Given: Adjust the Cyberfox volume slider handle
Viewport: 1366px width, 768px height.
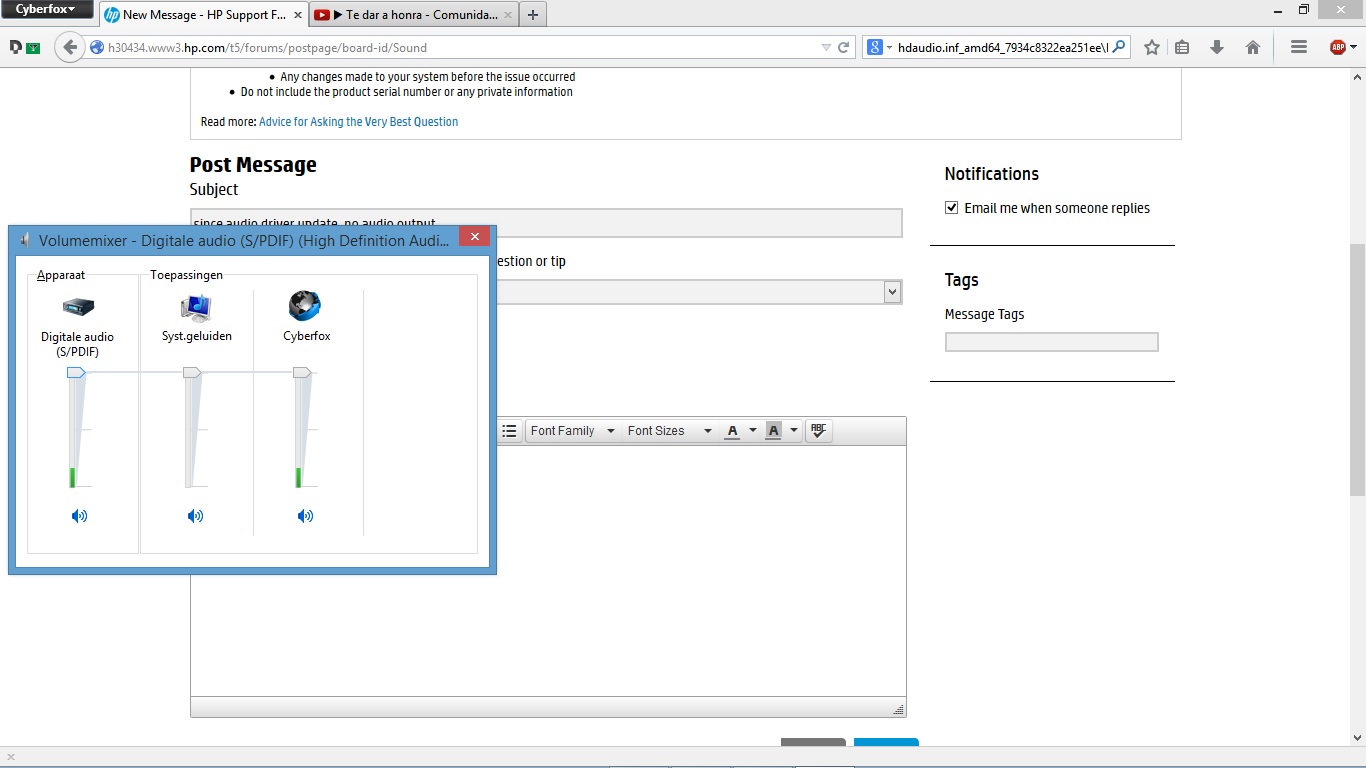Looking at the screenshot, I should [302, 372].
